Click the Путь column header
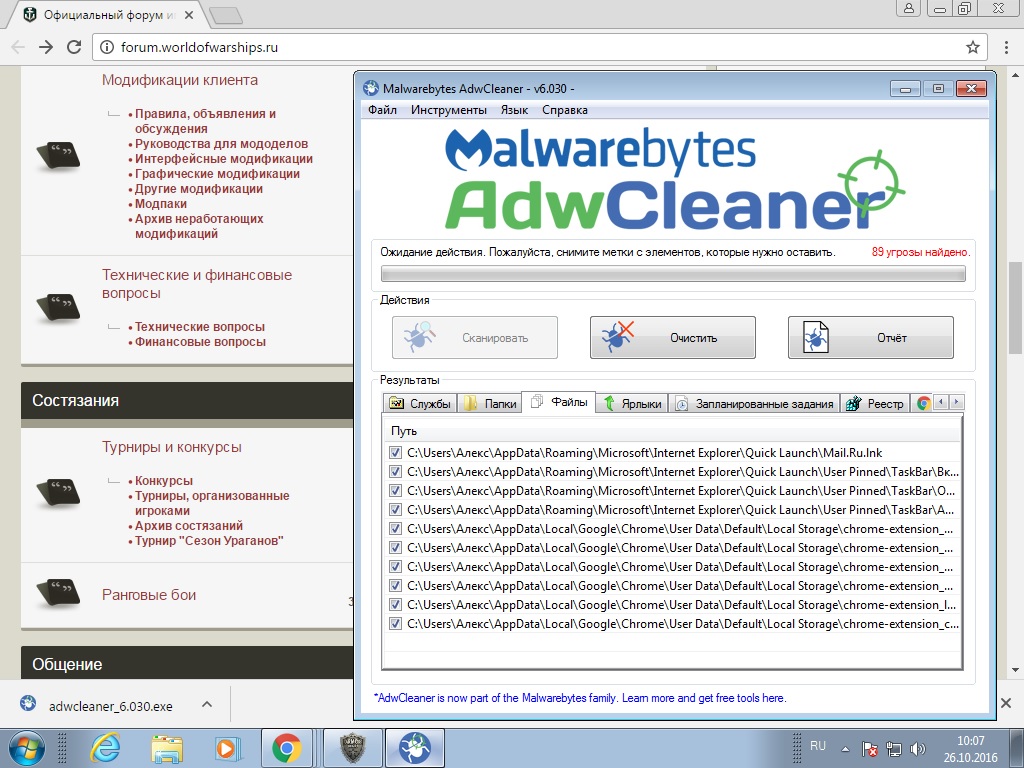 (x=671, y=431)
